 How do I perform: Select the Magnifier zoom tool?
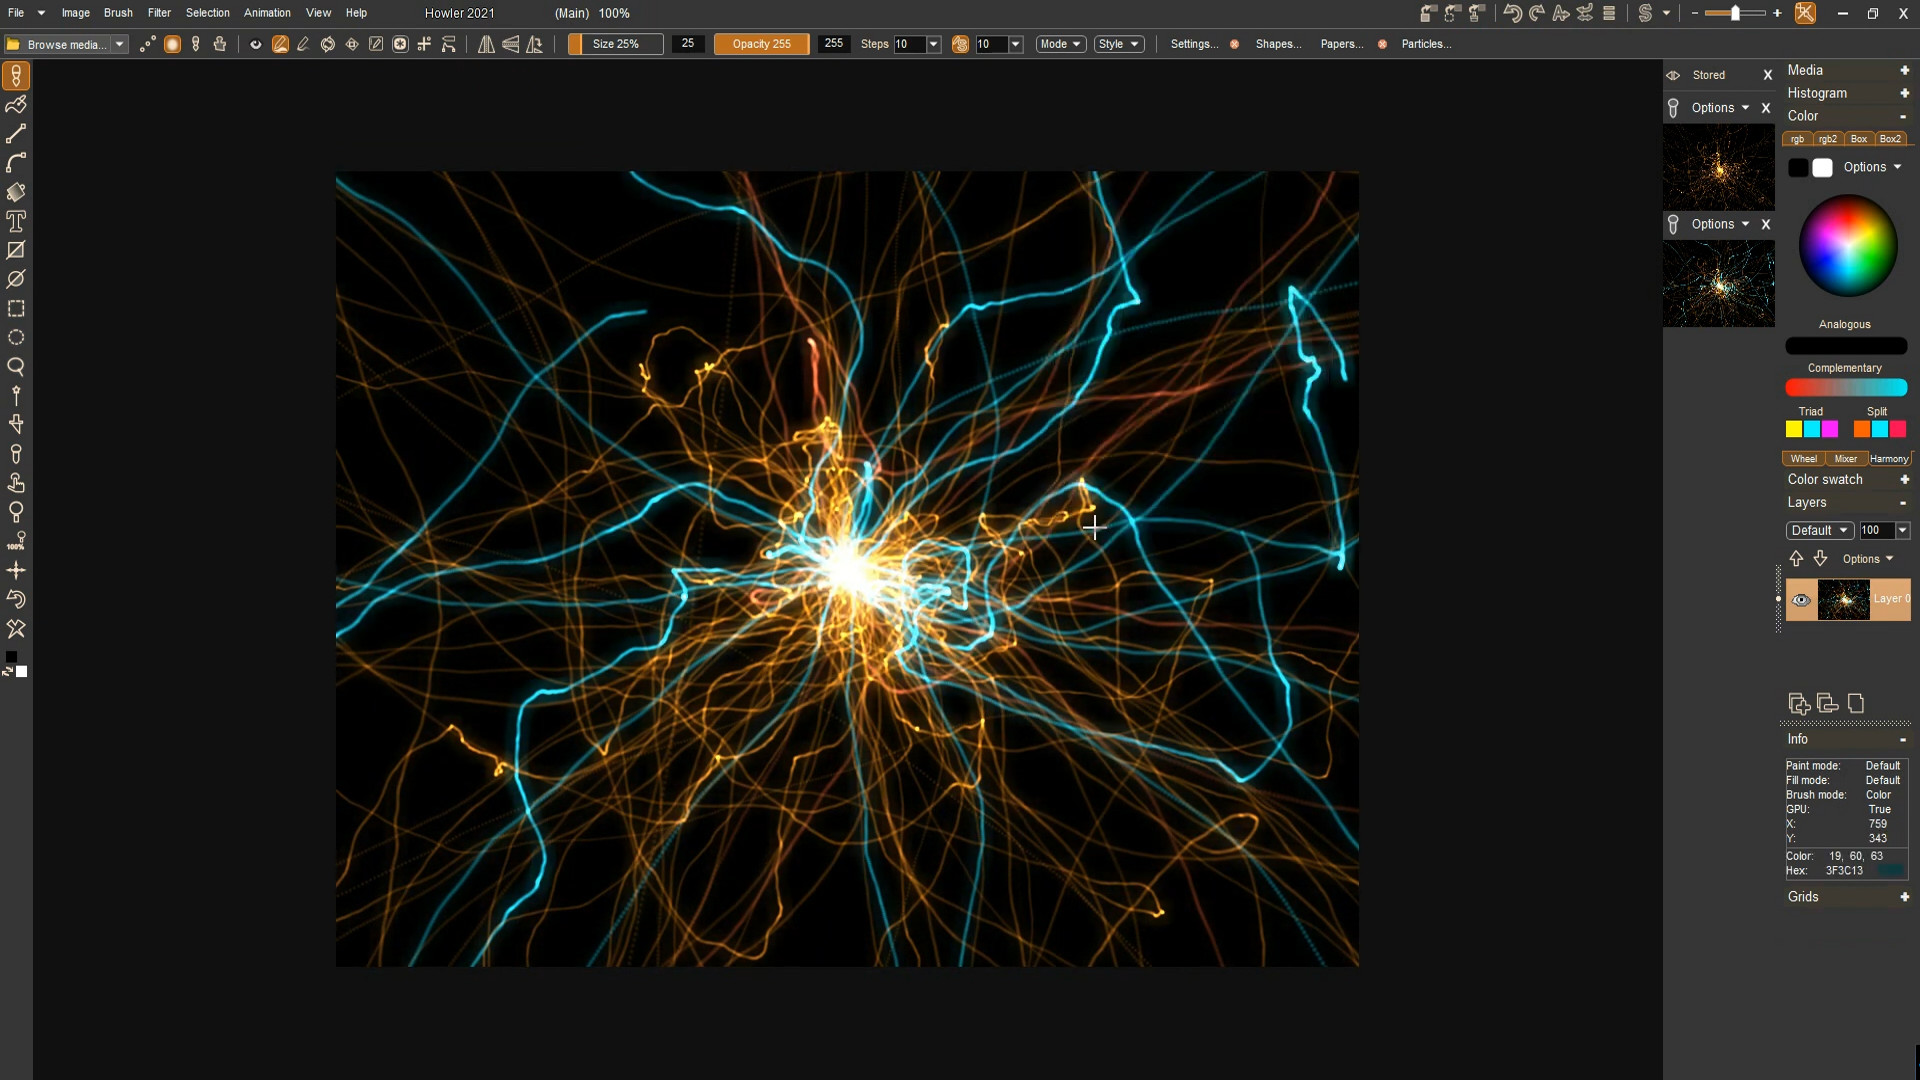pos(16,367)
